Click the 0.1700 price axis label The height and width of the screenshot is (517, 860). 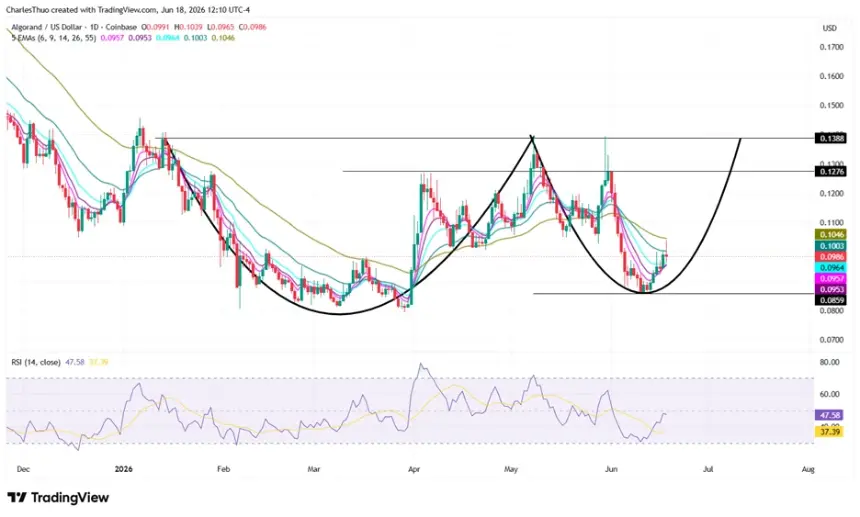pyautogui.click(x=831, y=47)
